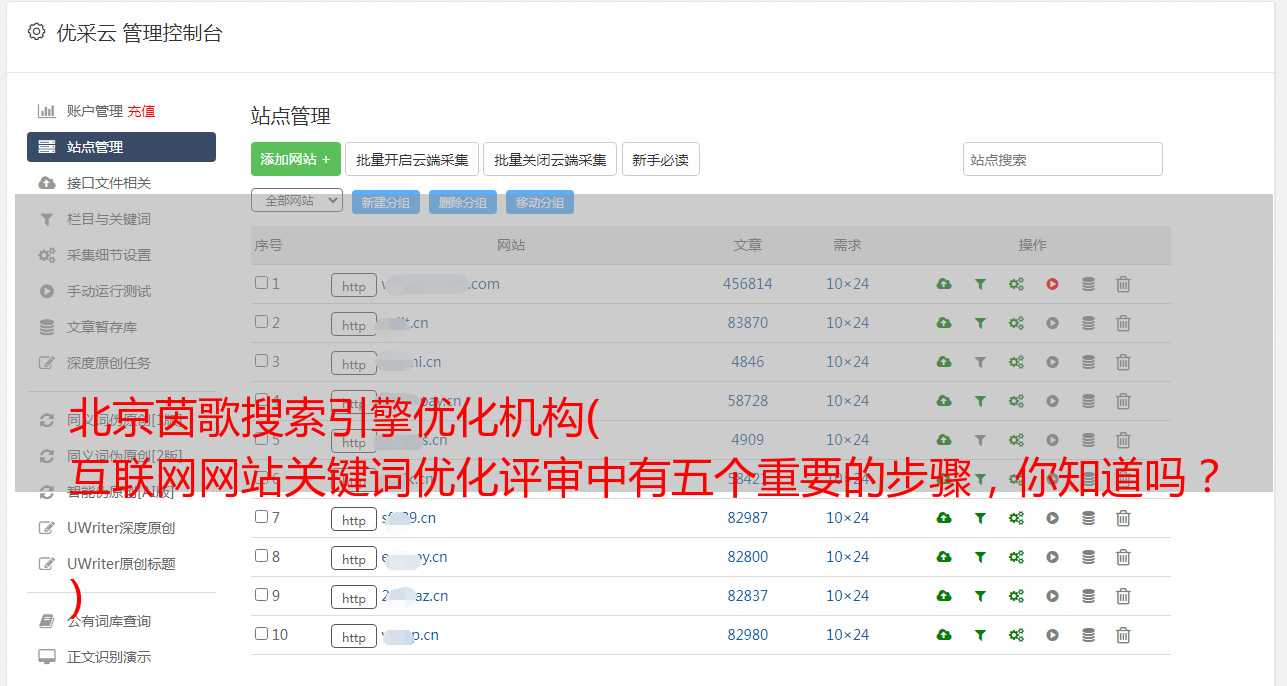The height and width of the screenshot is (686, 1287).
Task: Select 站点管理 in the sidebar
Action: point(121,147)
